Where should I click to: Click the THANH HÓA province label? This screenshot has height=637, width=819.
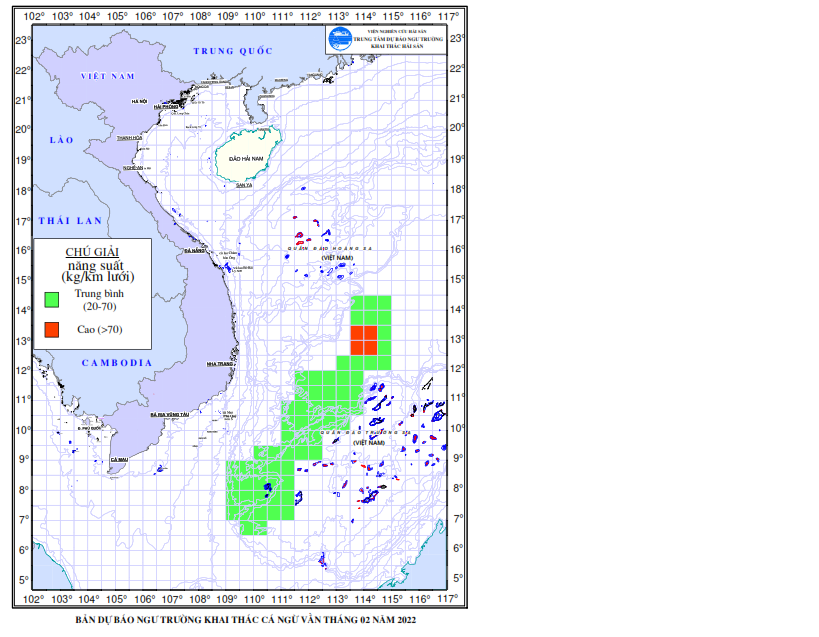pyautogui.click(x=129, y=138)
